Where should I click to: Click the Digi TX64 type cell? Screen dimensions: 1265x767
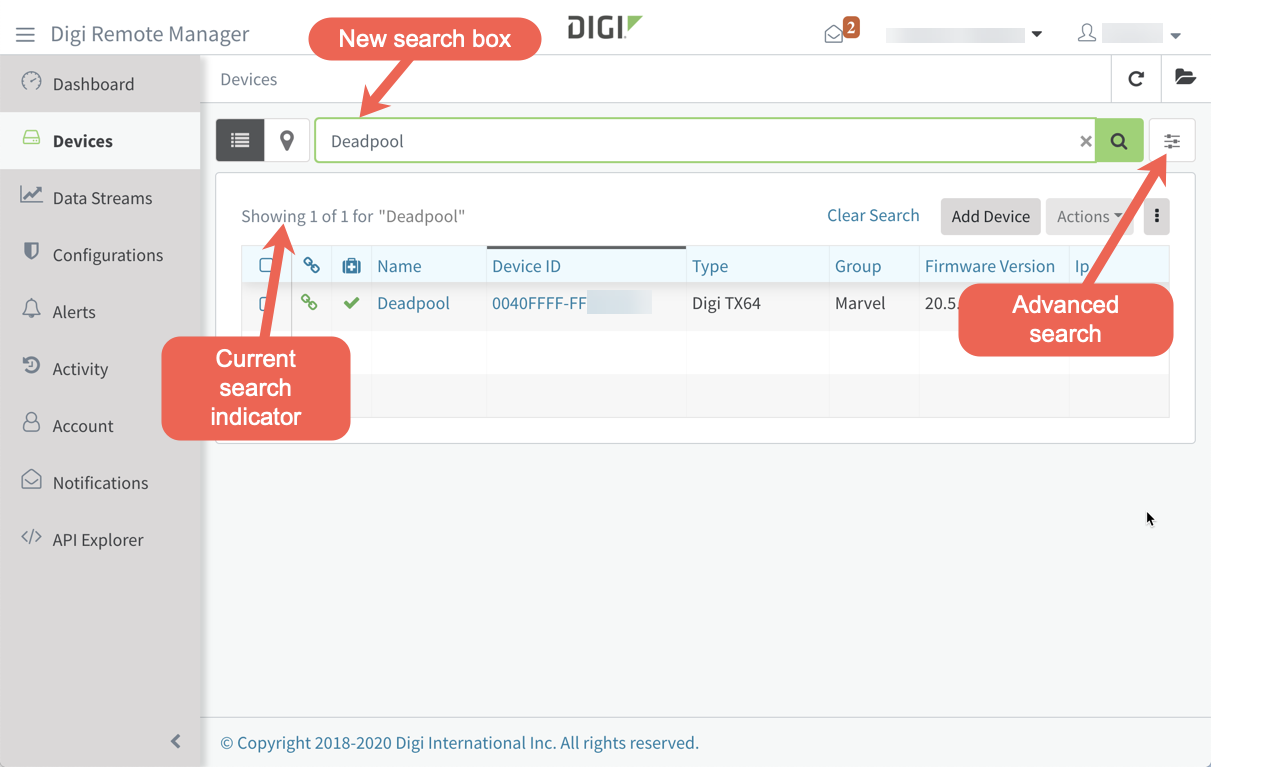(x=726, y=303)
